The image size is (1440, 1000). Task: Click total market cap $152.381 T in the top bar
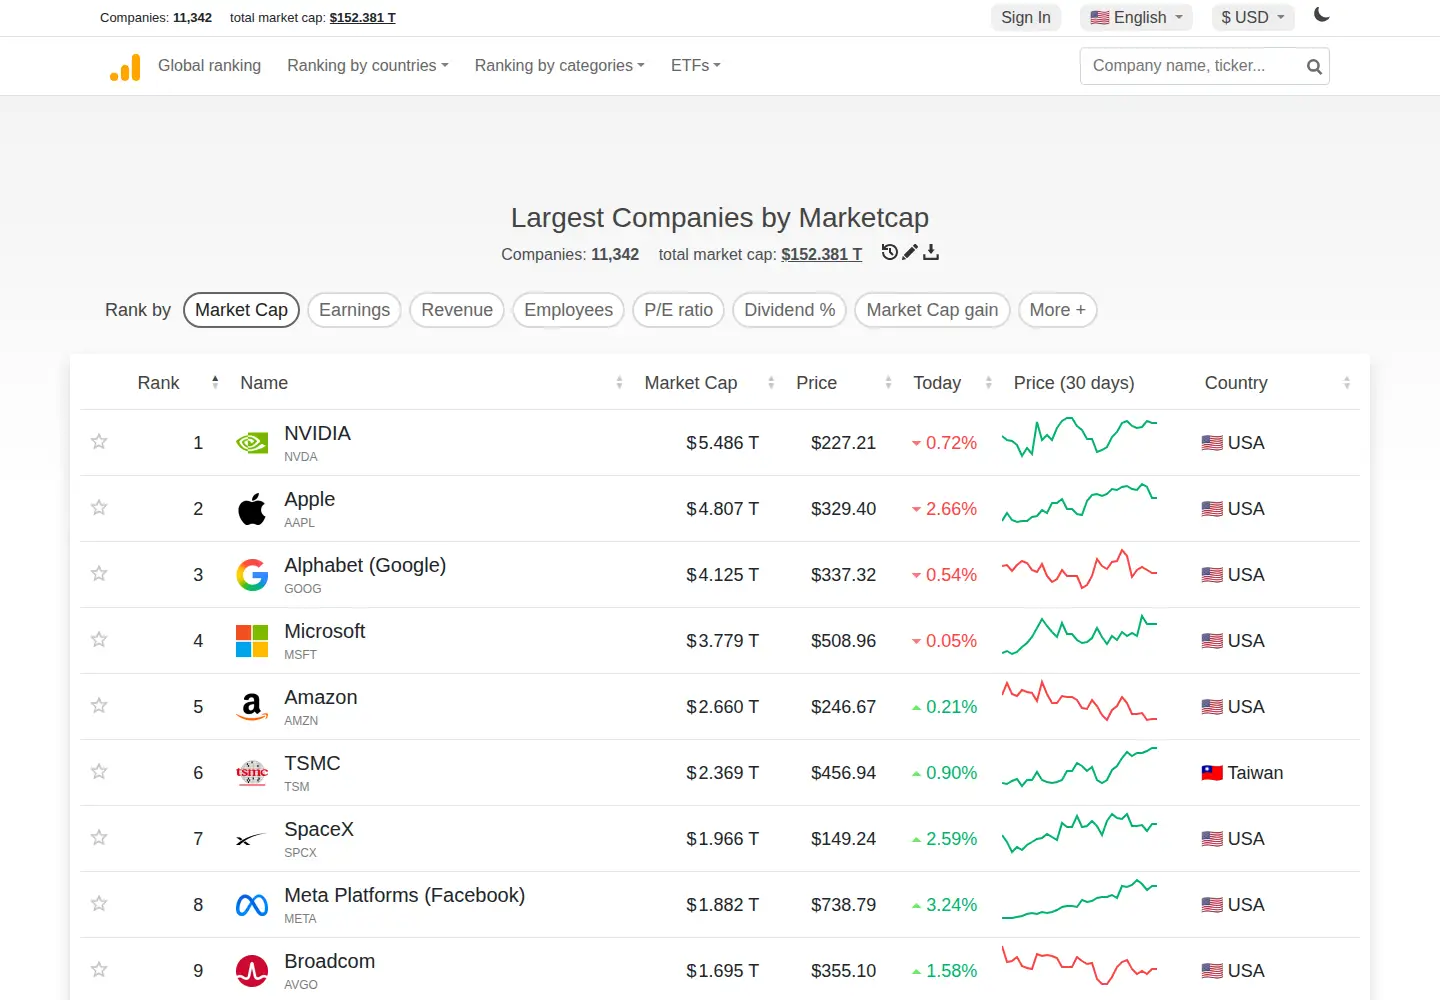pyautogui.click(x=363, y=18)
